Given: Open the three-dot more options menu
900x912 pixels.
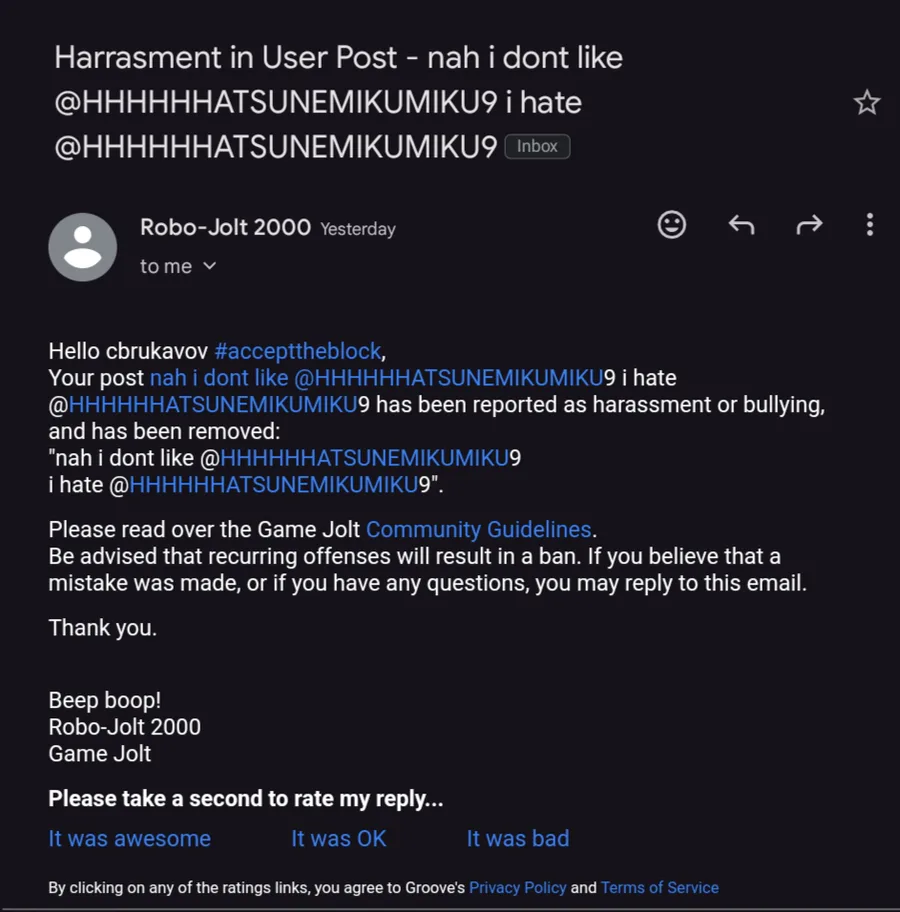Looking at the screenshot, I should [x=869, y=225].
